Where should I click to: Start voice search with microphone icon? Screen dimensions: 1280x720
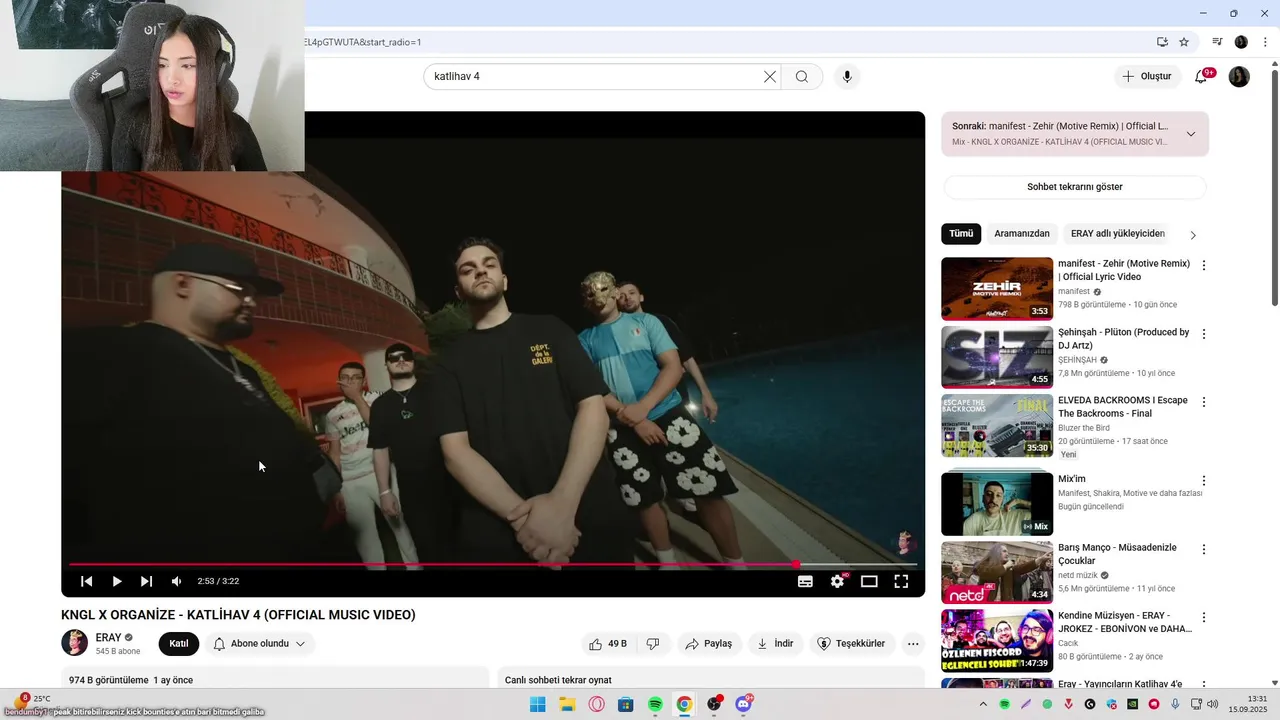click(847, 77)
